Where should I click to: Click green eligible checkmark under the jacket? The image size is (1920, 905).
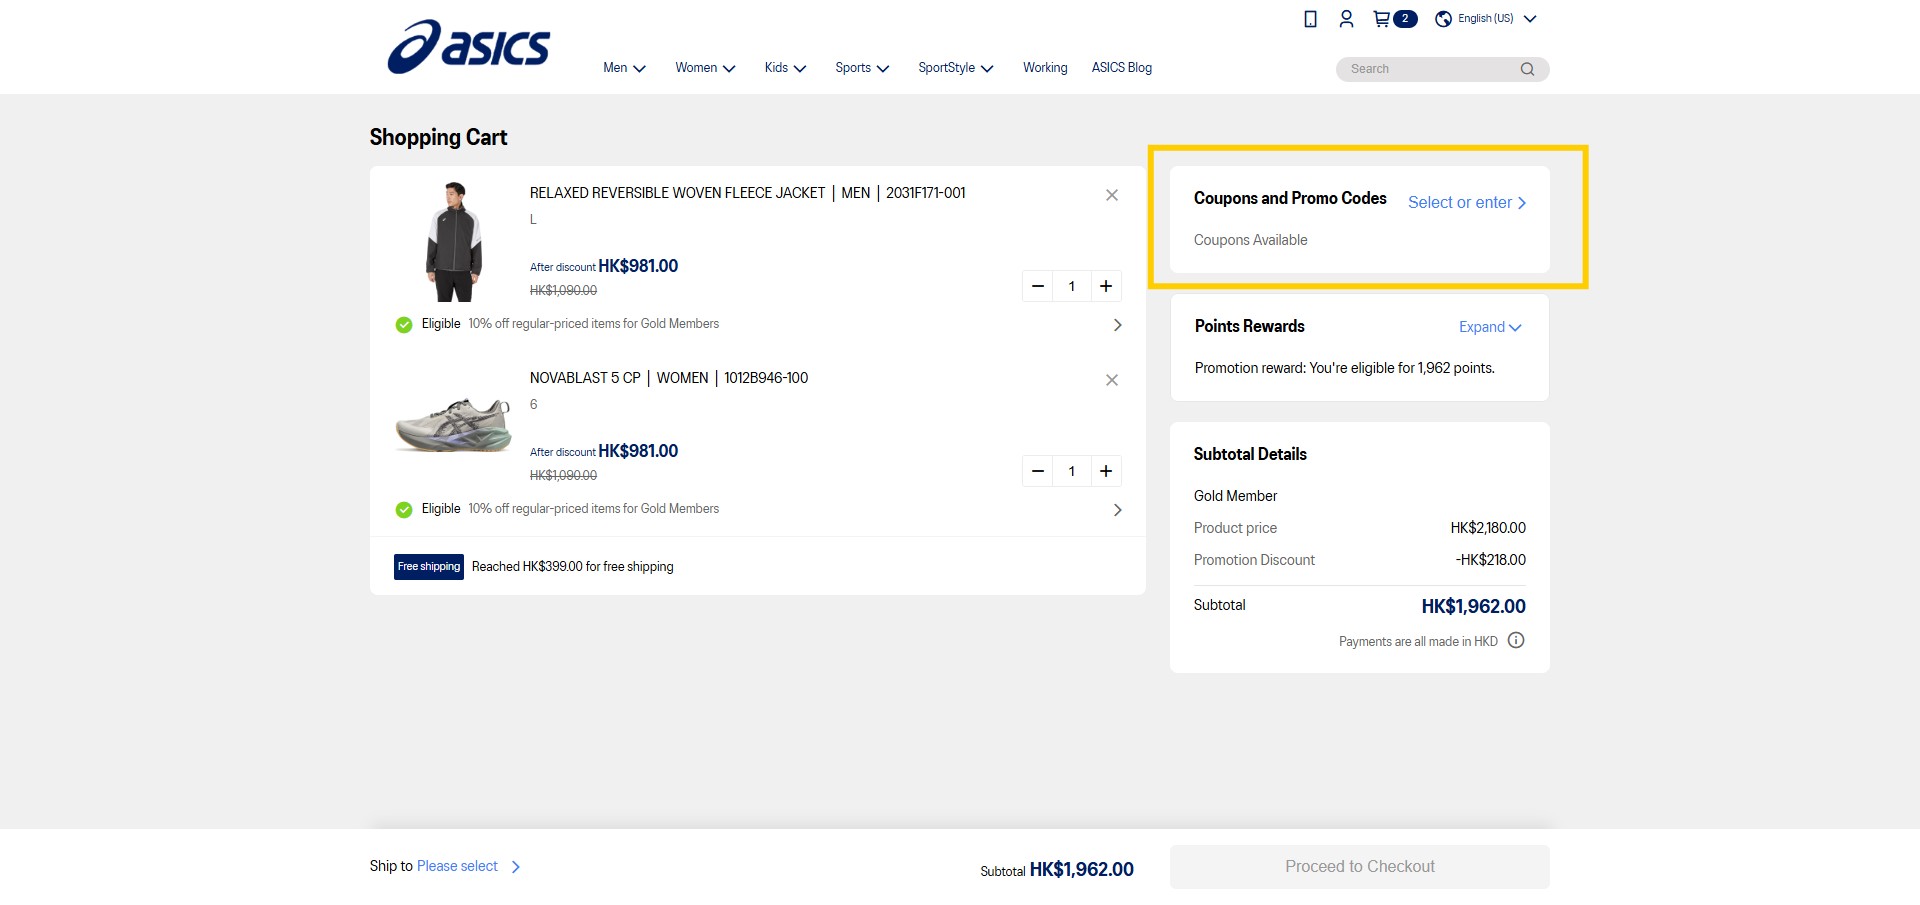(404, 325)
